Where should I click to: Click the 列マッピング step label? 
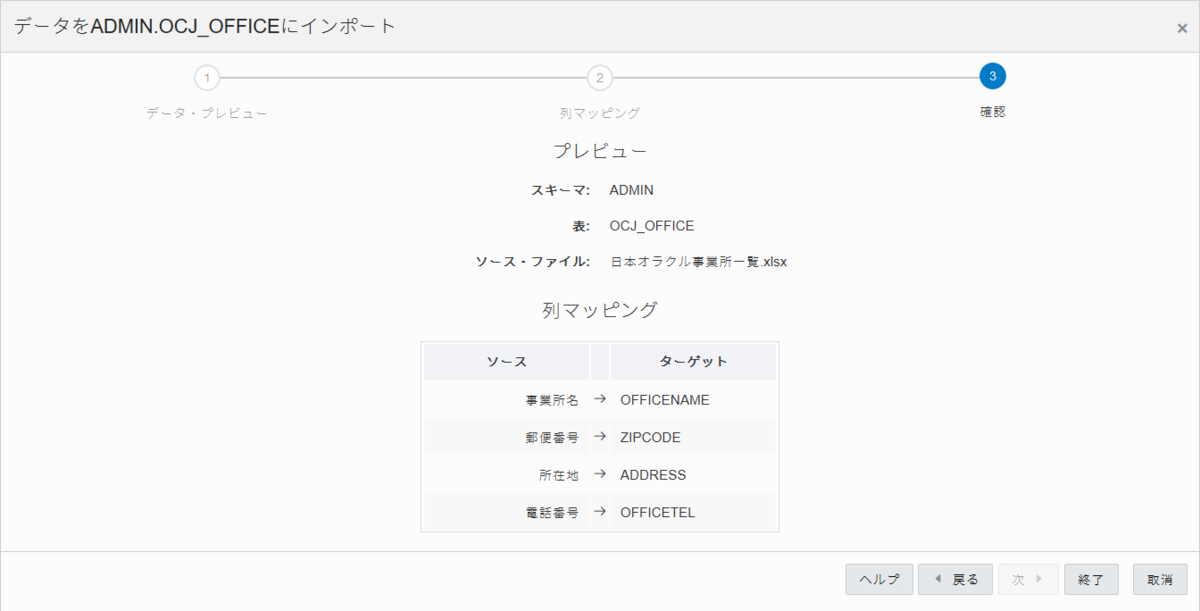[x=600, y=113]
